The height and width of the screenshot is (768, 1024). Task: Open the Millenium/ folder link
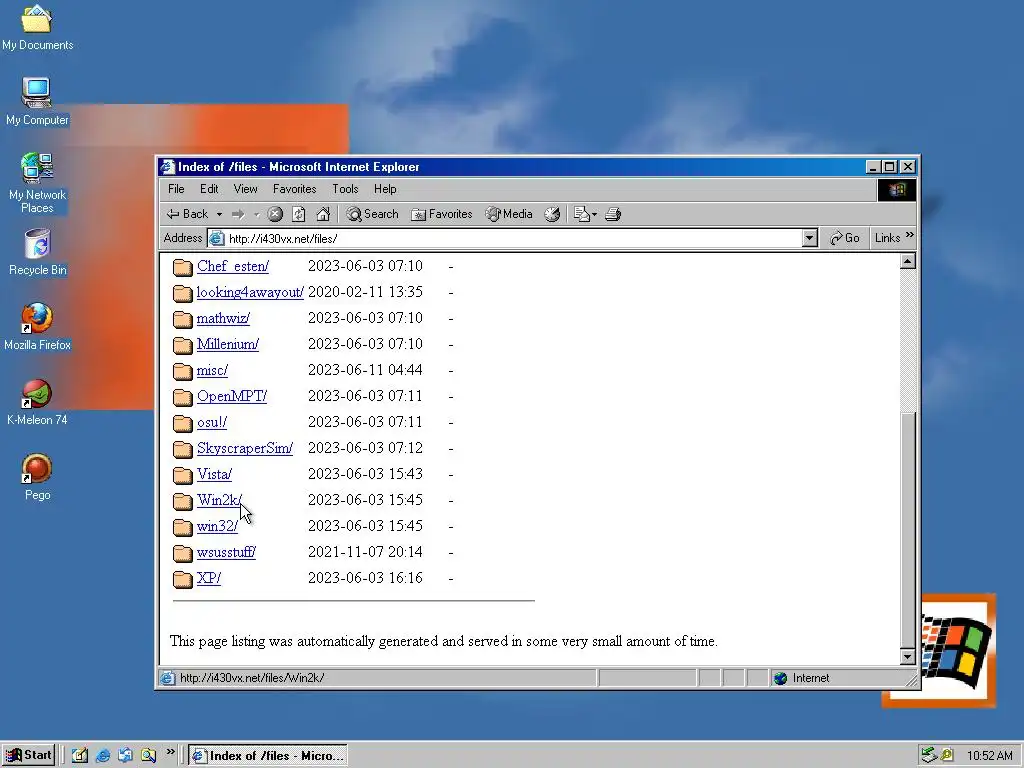tap(227, 344)
